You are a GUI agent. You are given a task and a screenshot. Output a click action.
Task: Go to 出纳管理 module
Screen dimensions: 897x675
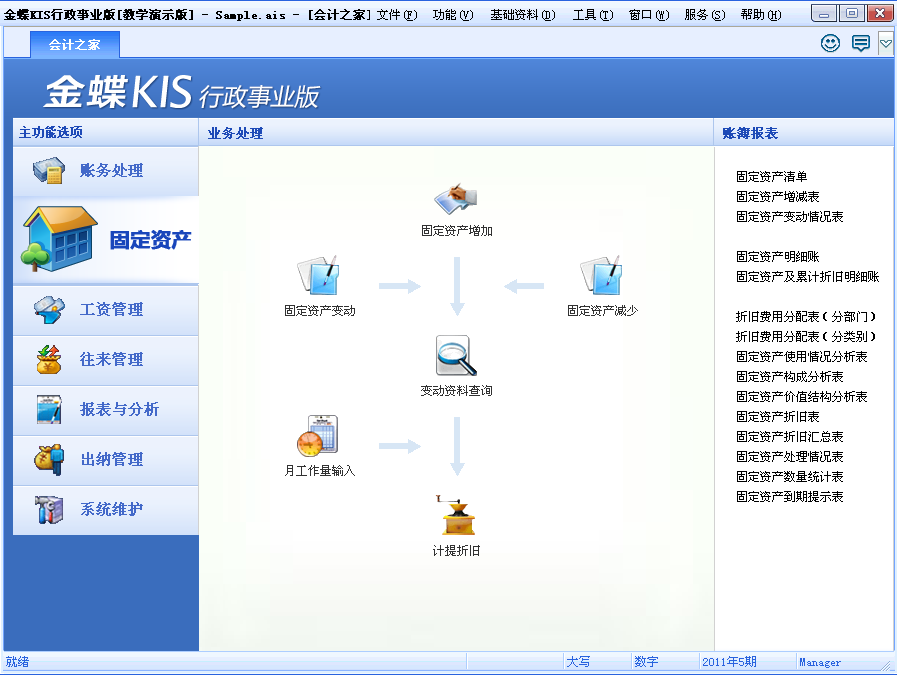106,459
